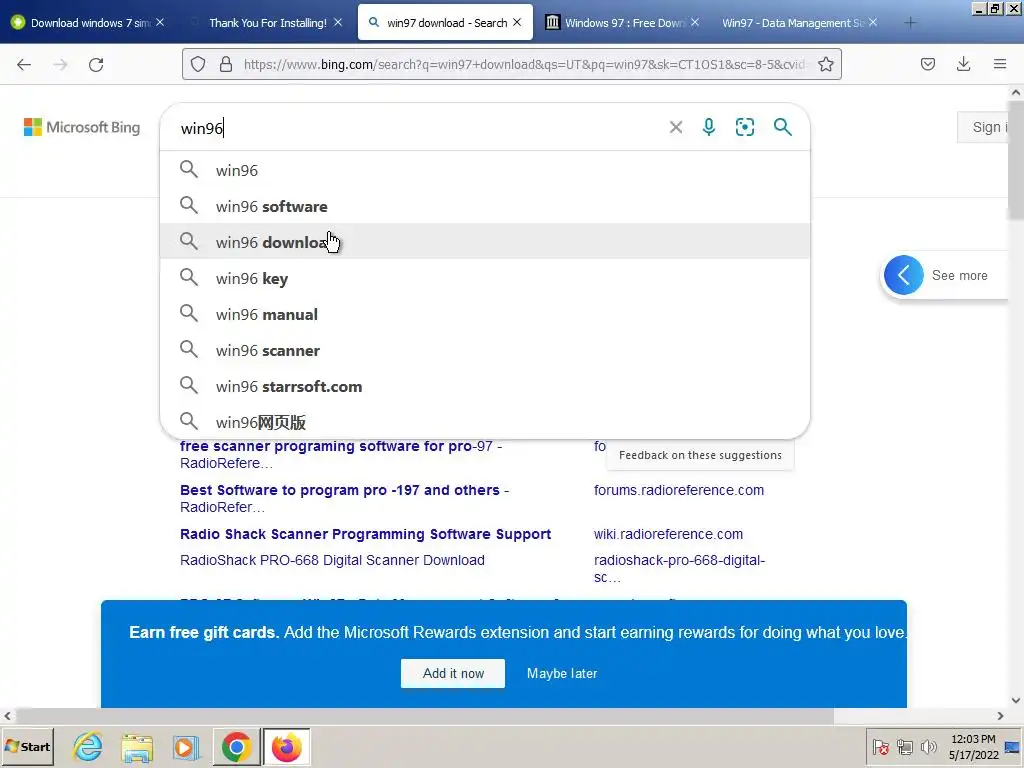
Task: Choose 'win96 starrsoft.com' suggestion
Action: [485, 386]
